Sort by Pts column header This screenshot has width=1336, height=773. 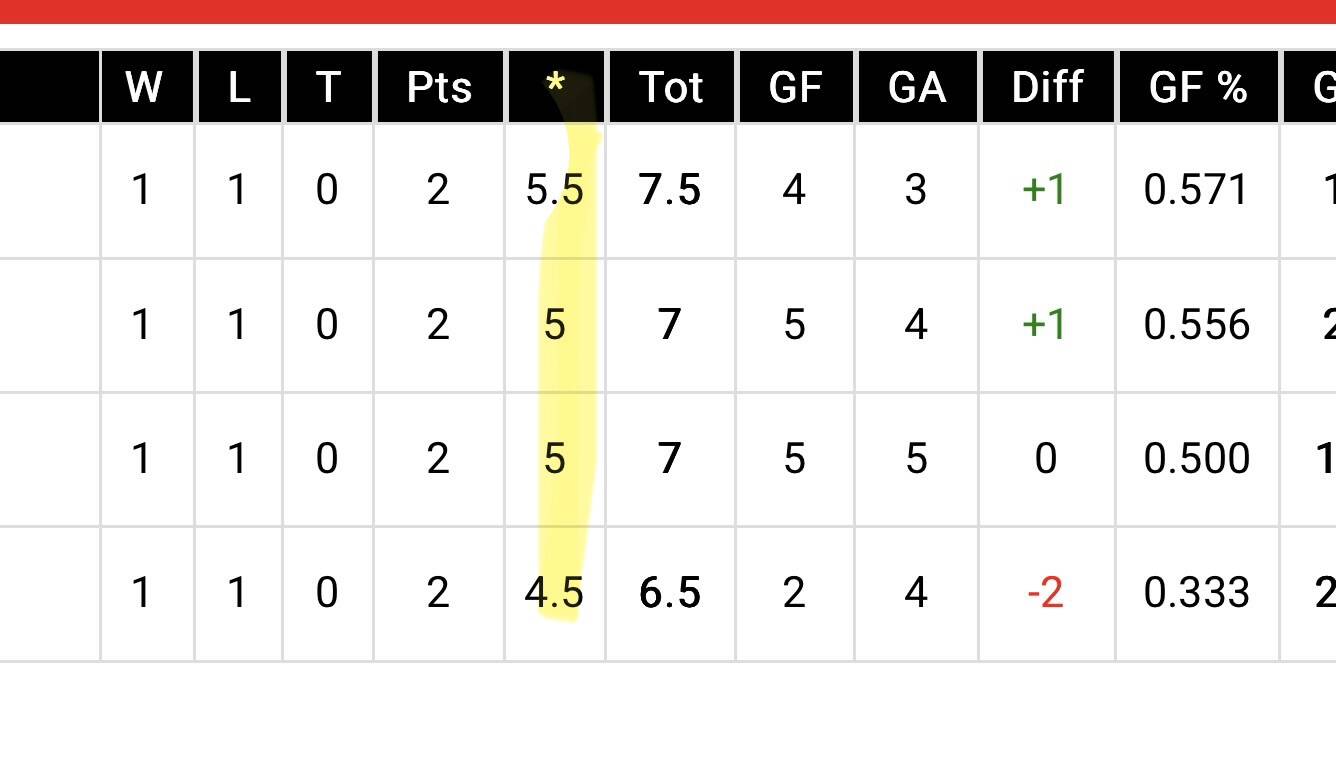[x=439, y=88]
